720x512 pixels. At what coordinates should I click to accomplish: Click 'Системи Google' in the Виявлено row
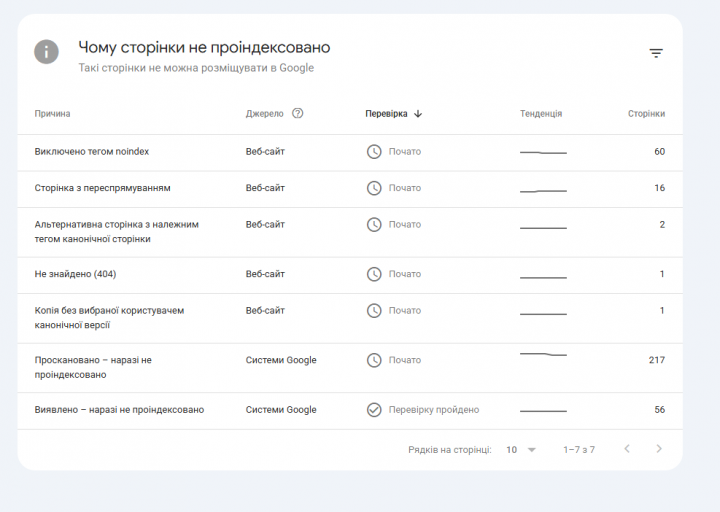281,410
